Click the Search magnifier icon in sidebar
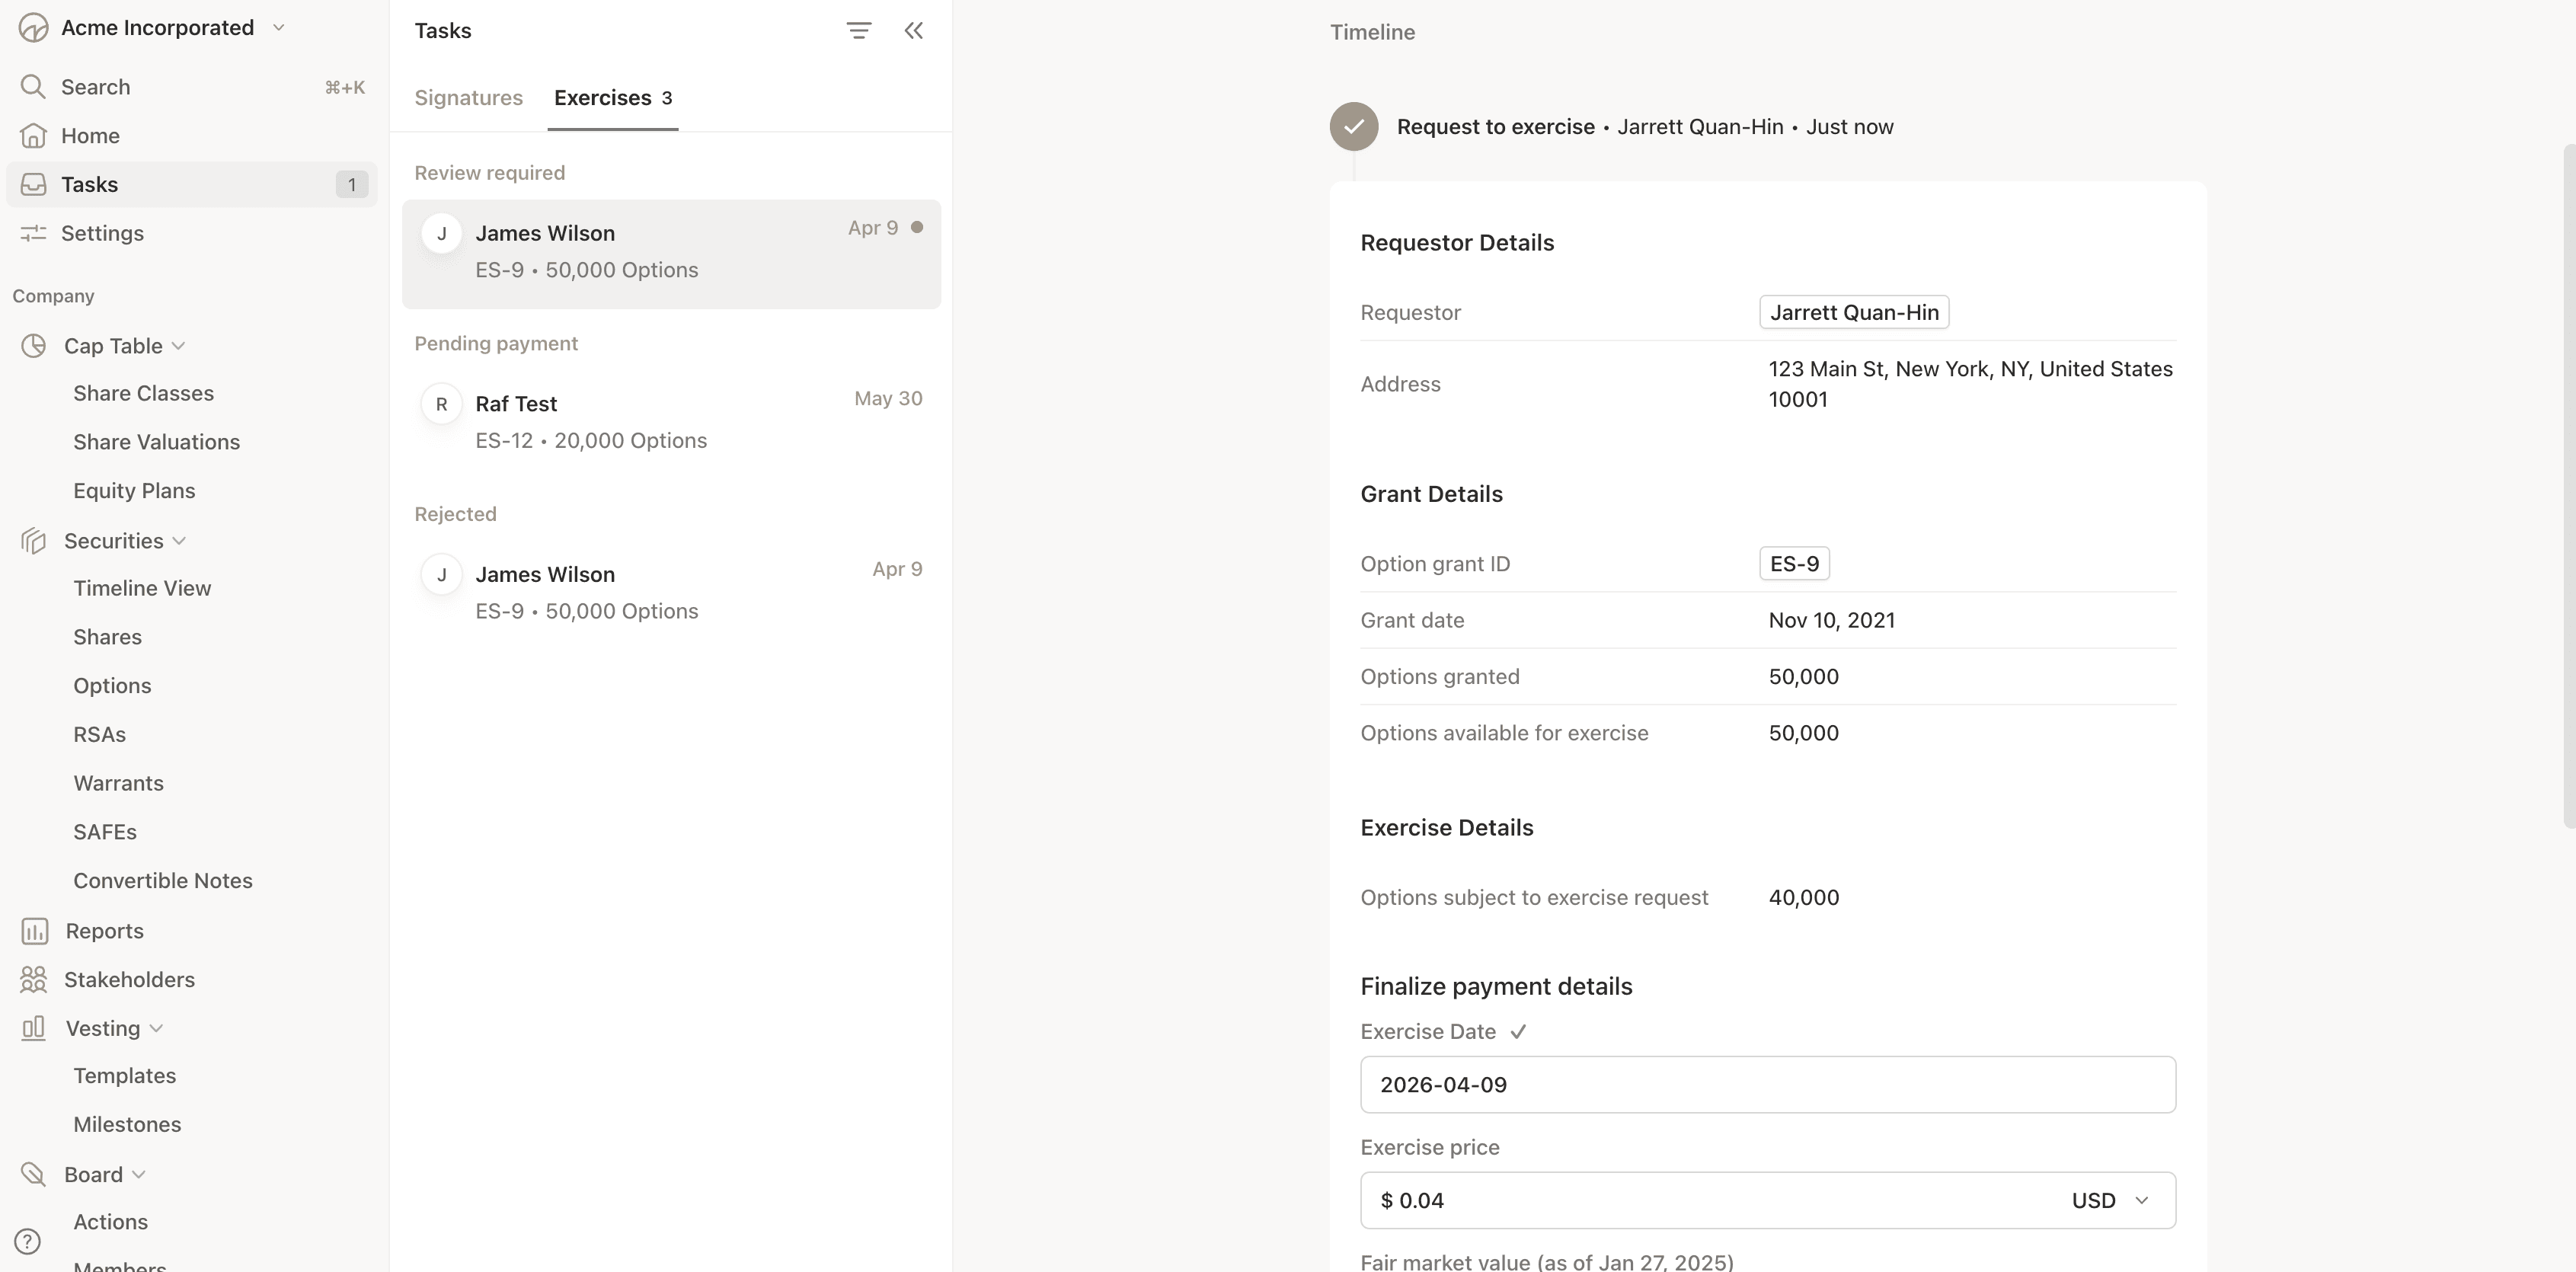 click(x=33, y=87)
